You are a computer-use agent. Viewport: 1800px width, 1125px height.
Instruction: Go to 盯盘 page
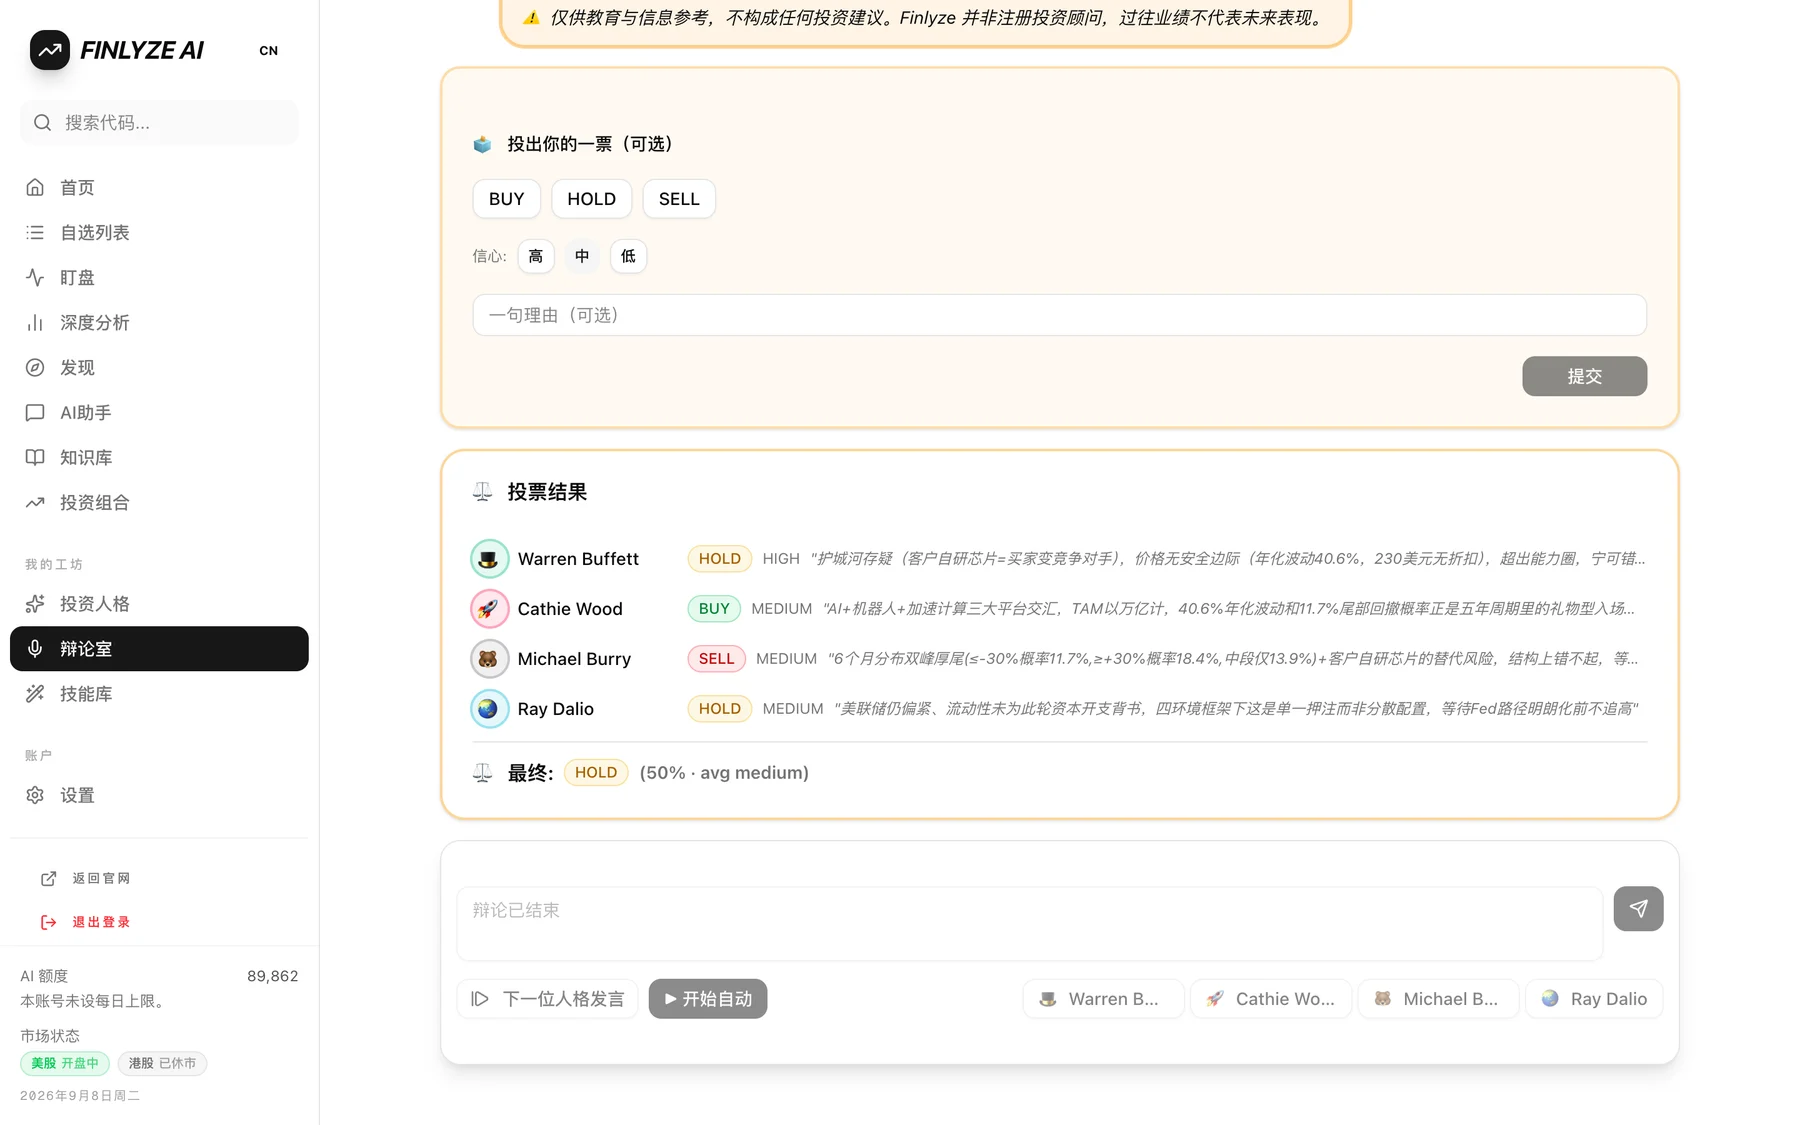click(x=159, y=277)
